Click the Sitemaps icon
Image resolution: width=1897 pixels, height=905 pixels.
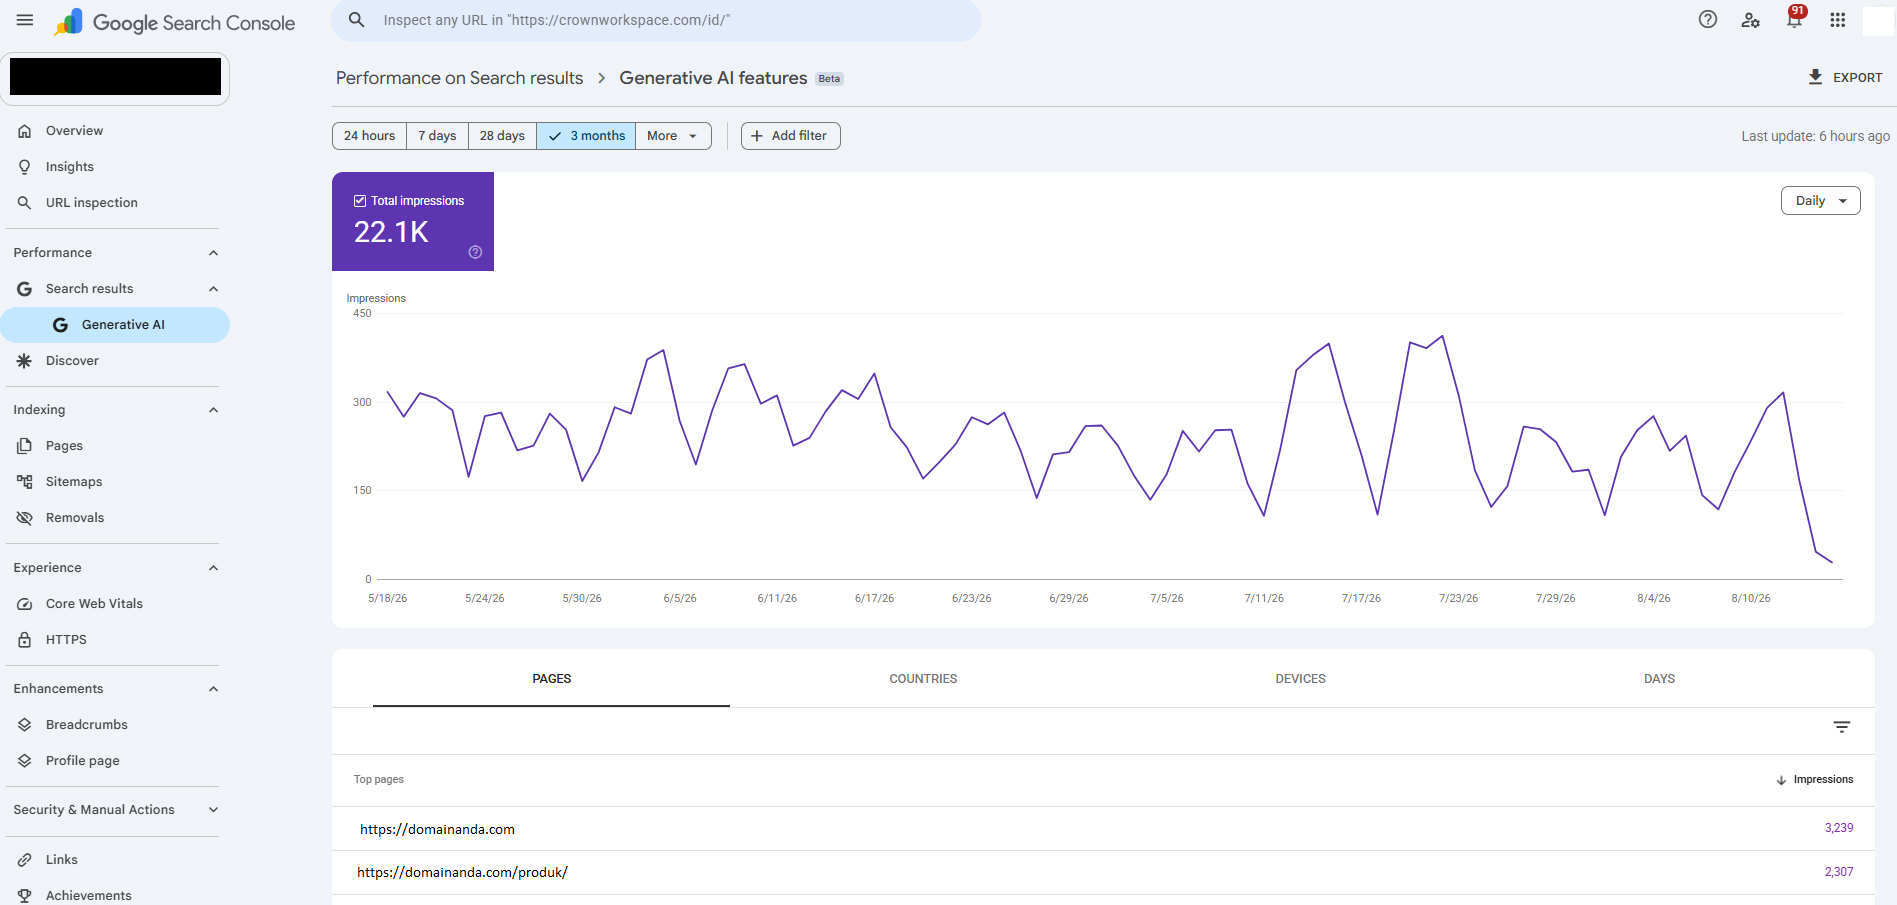tap(25, 482)
